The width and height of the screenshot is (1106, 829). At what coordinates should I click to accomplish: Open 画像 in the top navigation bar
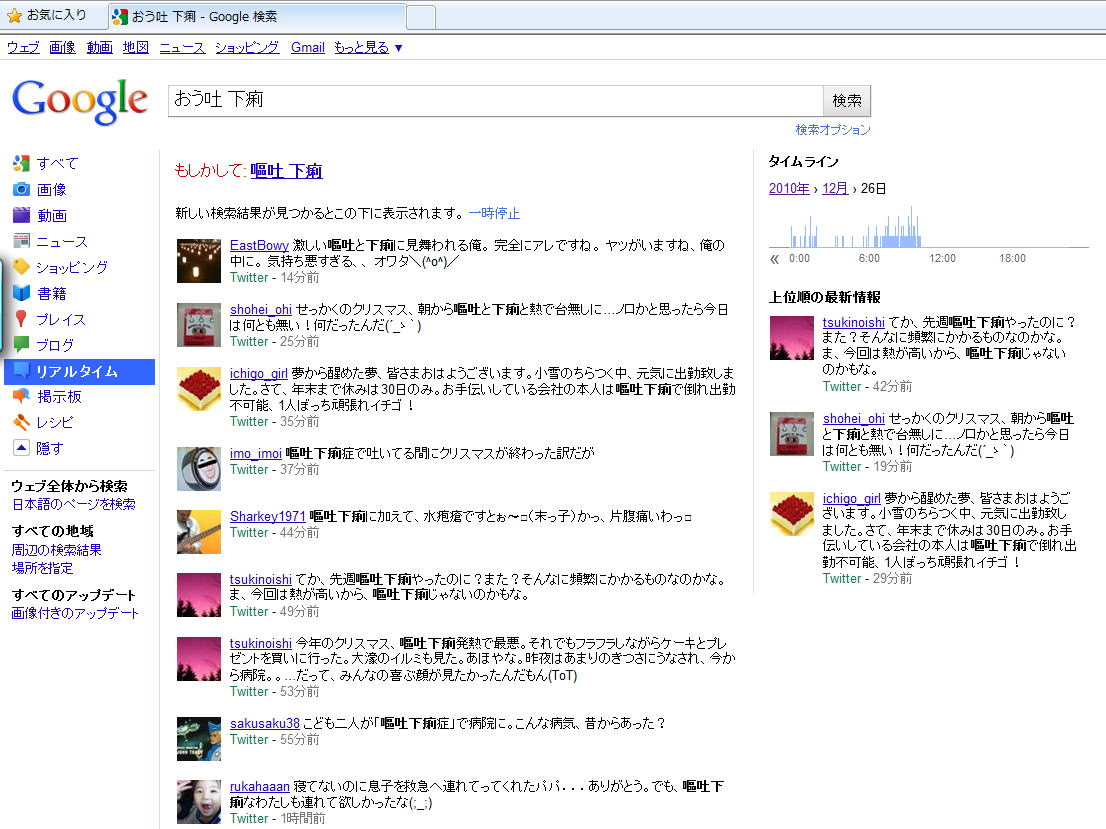pos(62,47)
